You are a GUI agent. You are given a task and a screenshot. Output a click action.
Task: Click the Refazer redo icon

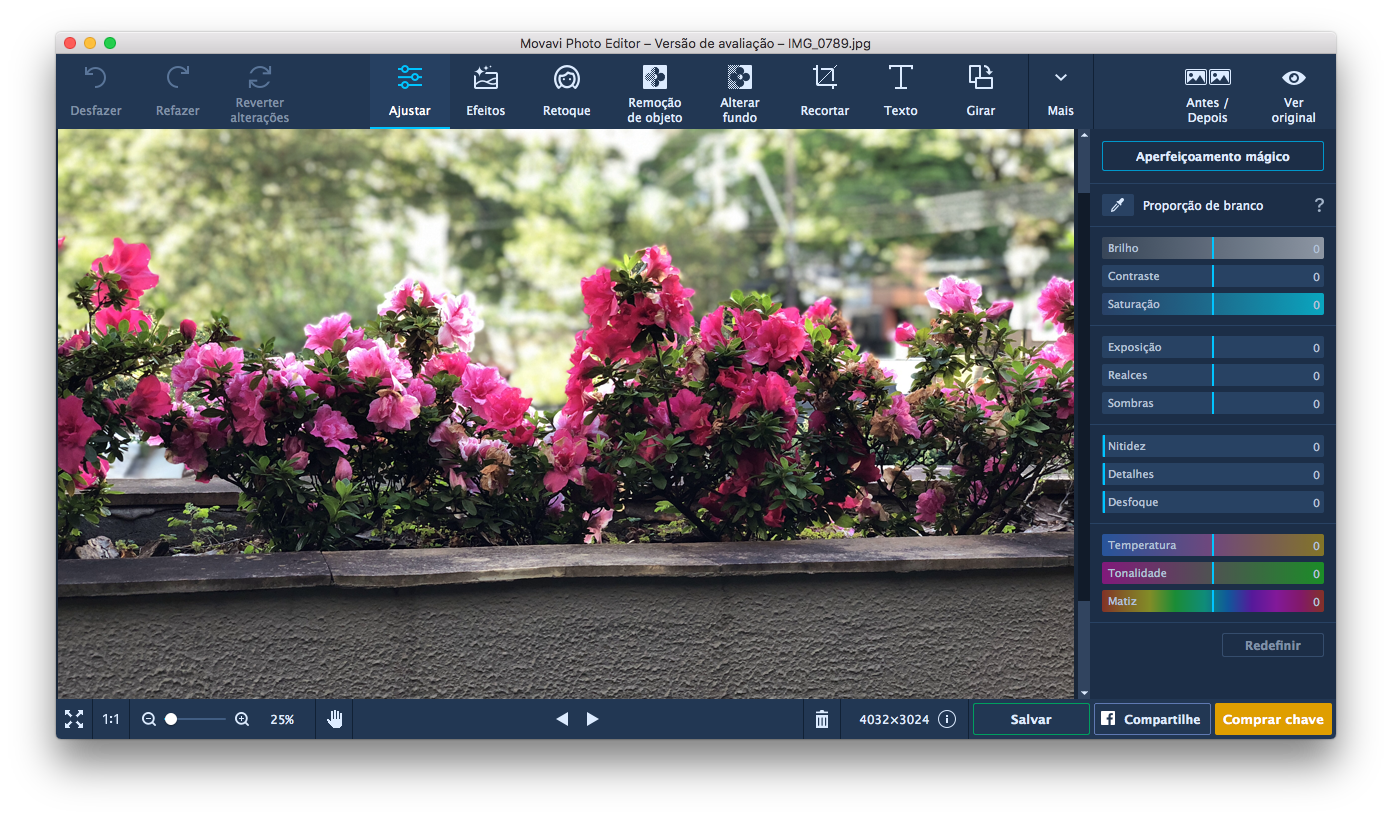pyautogui.click(x=178, y=78)
